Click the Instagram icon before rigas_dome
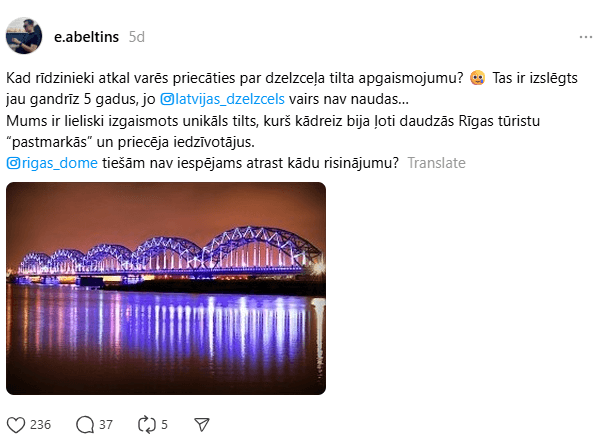Viewport: 609px width, 444px height. click(x=13, y=163)
